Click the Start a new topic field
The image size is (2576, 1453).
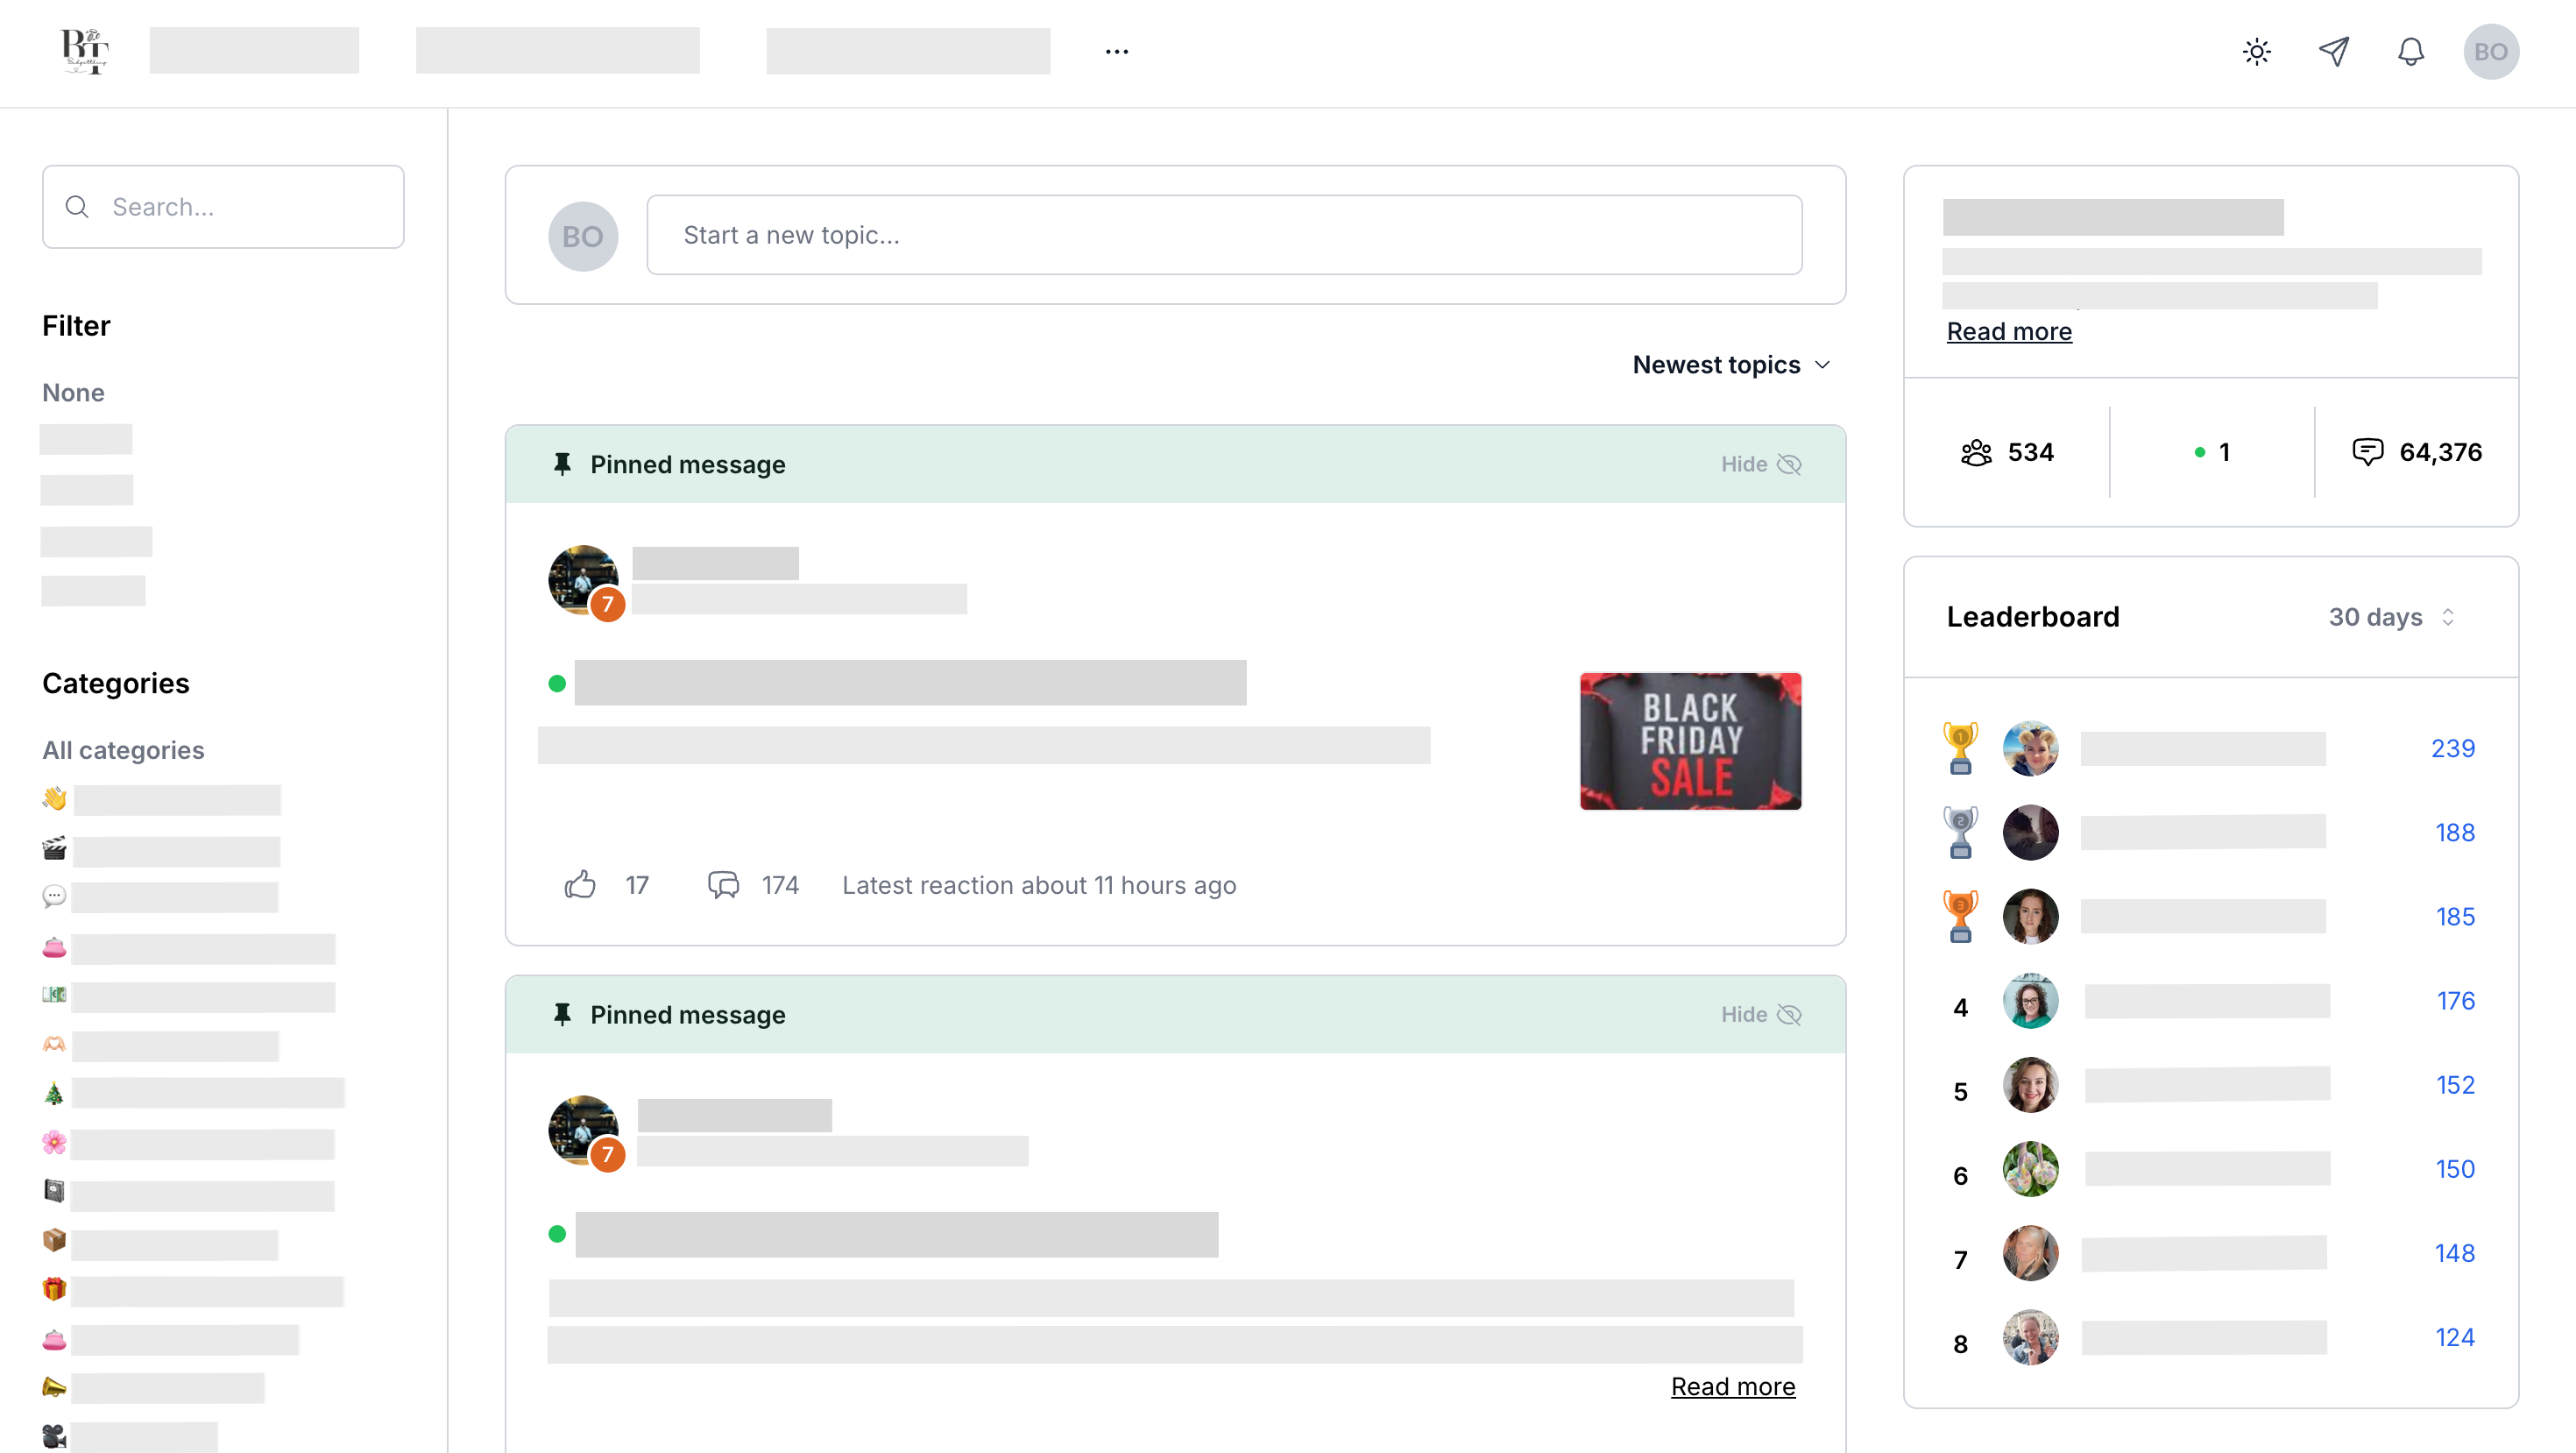(x=1224, y=235)
